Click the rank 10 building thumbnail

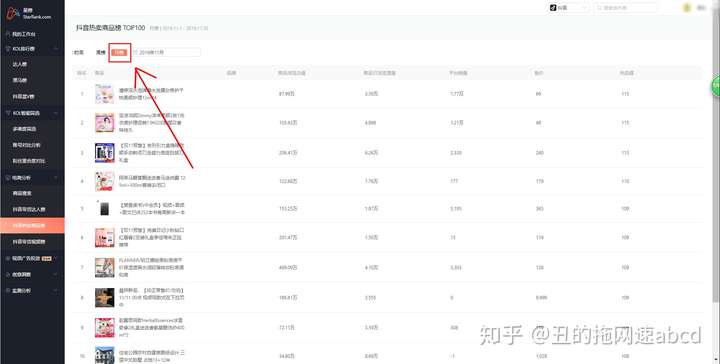(105, 356)
